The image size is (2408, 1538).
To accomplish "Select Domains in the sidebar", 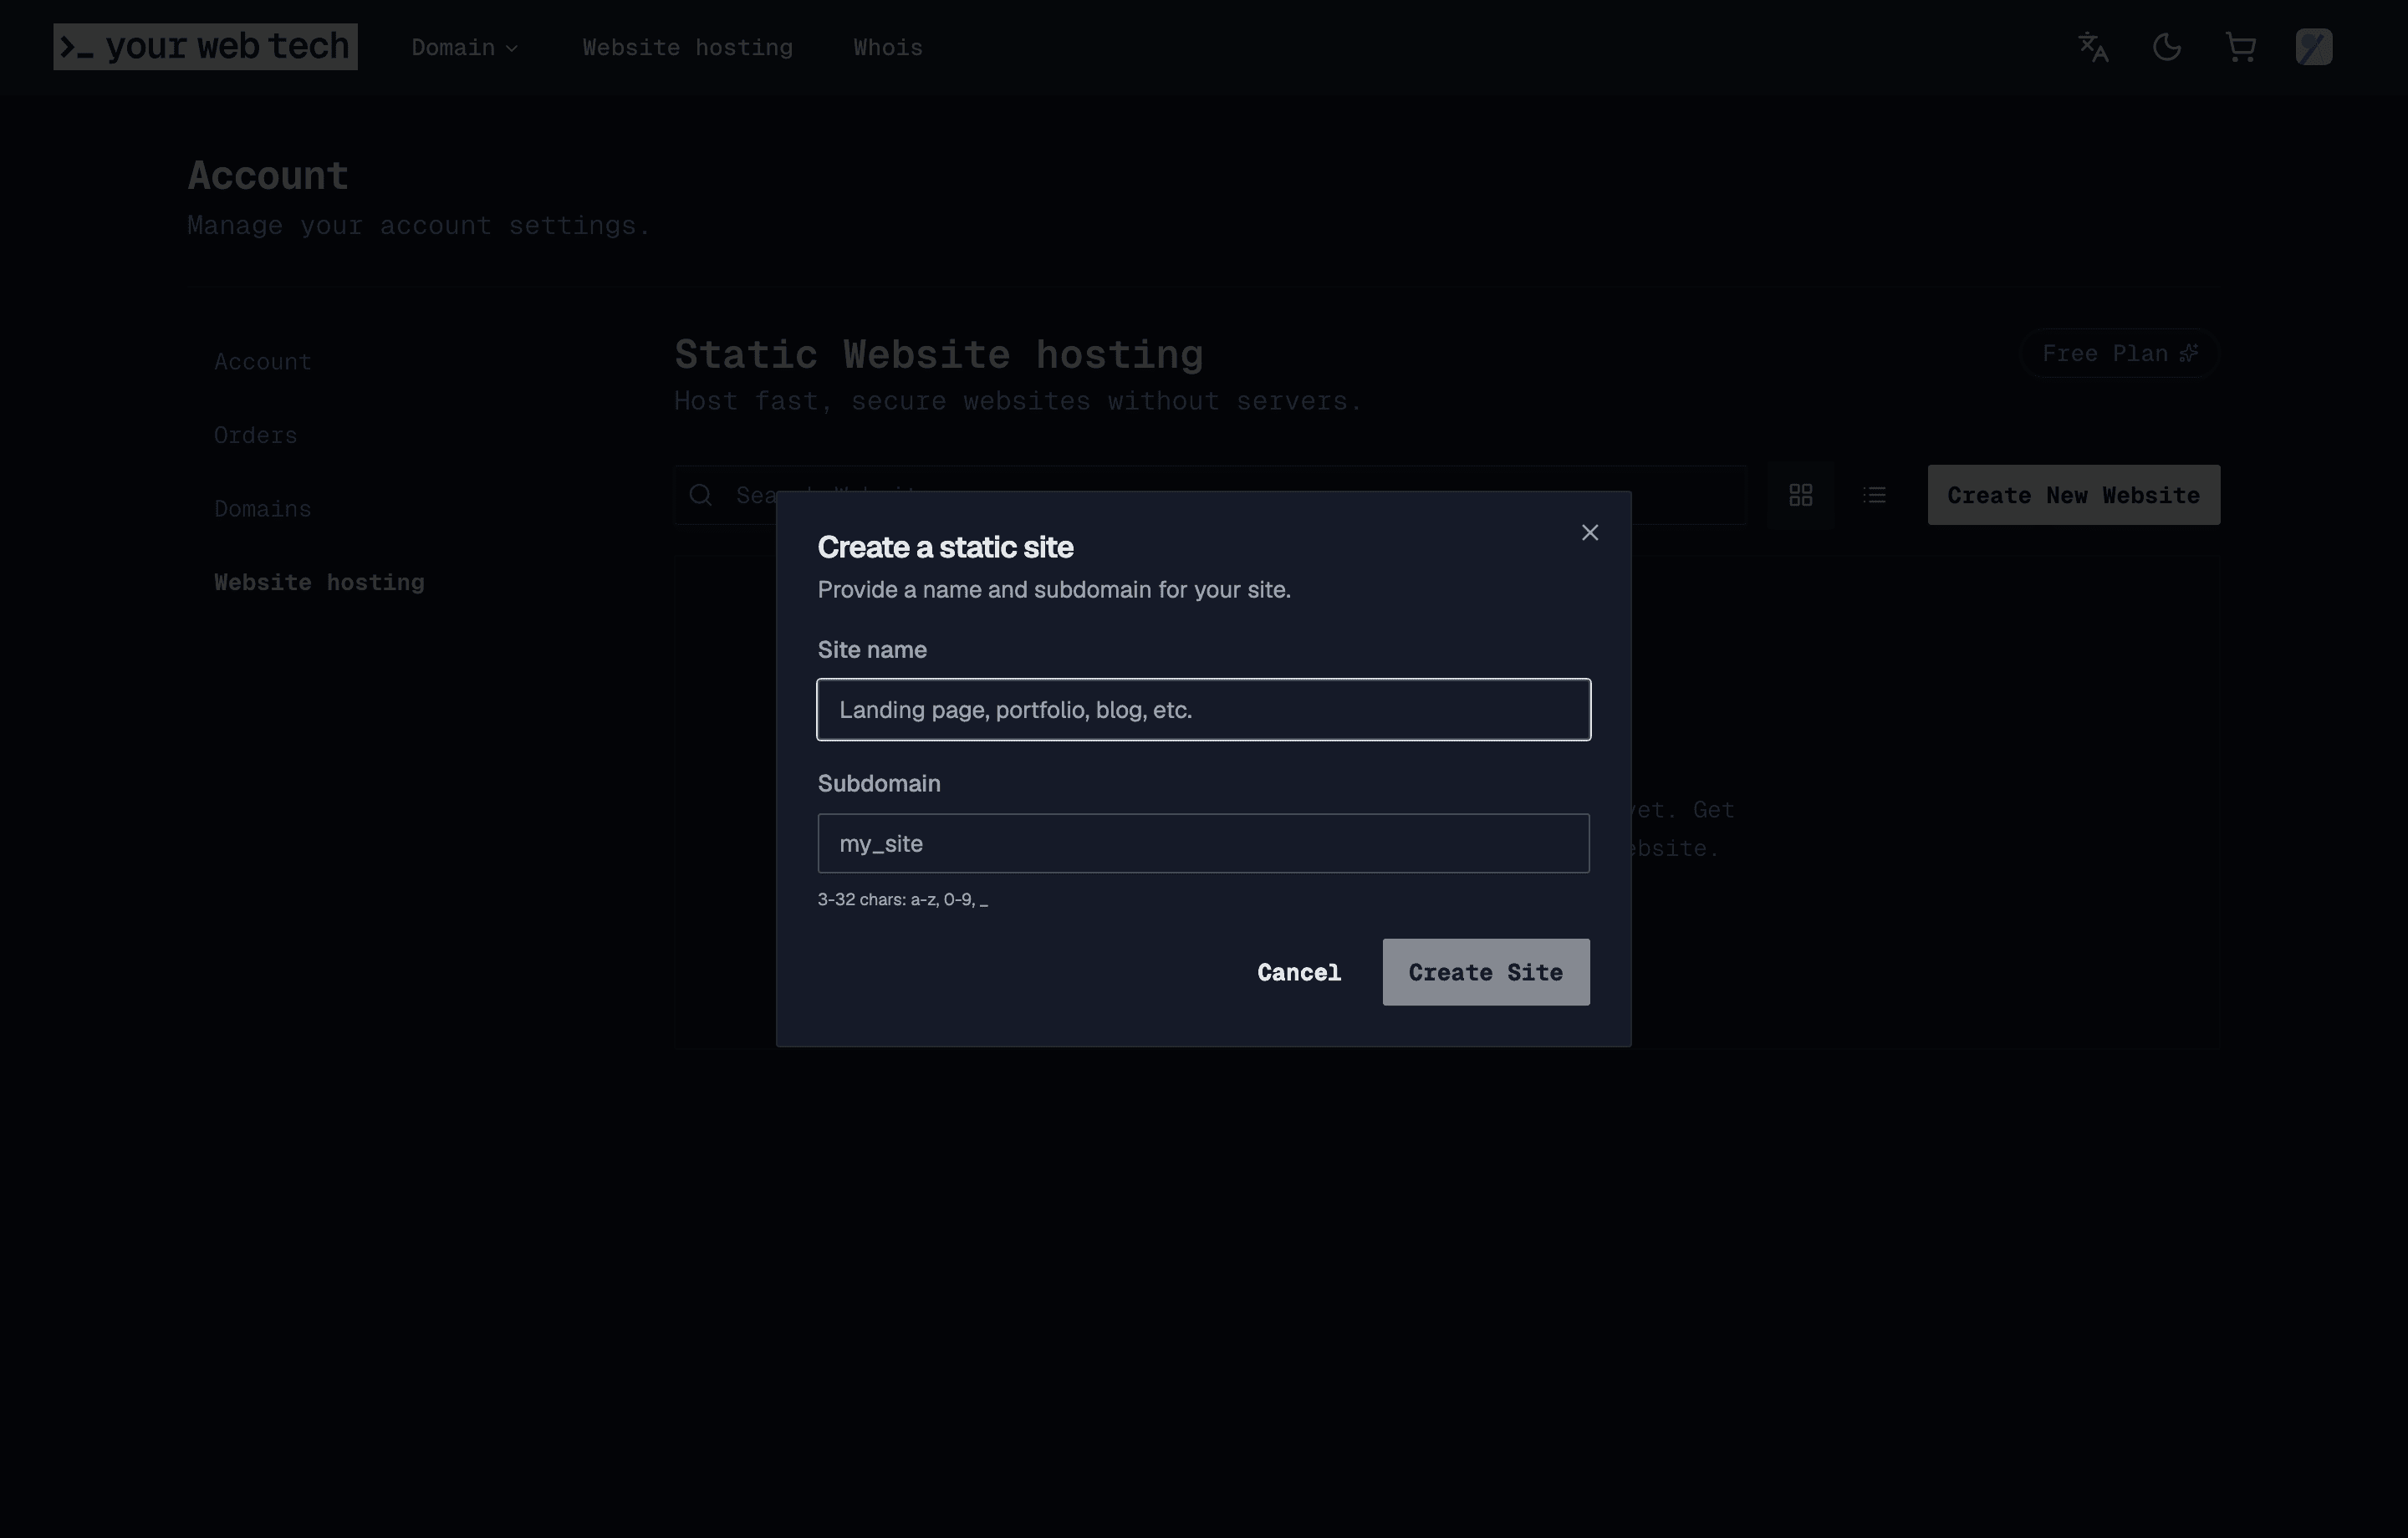I will (x=263, y=509).
